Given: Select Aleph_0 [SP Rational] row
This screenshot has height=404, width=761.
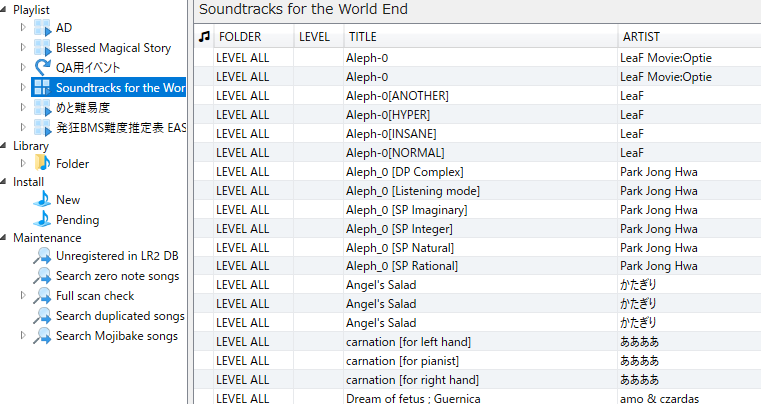Looking at the screenshot, I should [478, 266].
